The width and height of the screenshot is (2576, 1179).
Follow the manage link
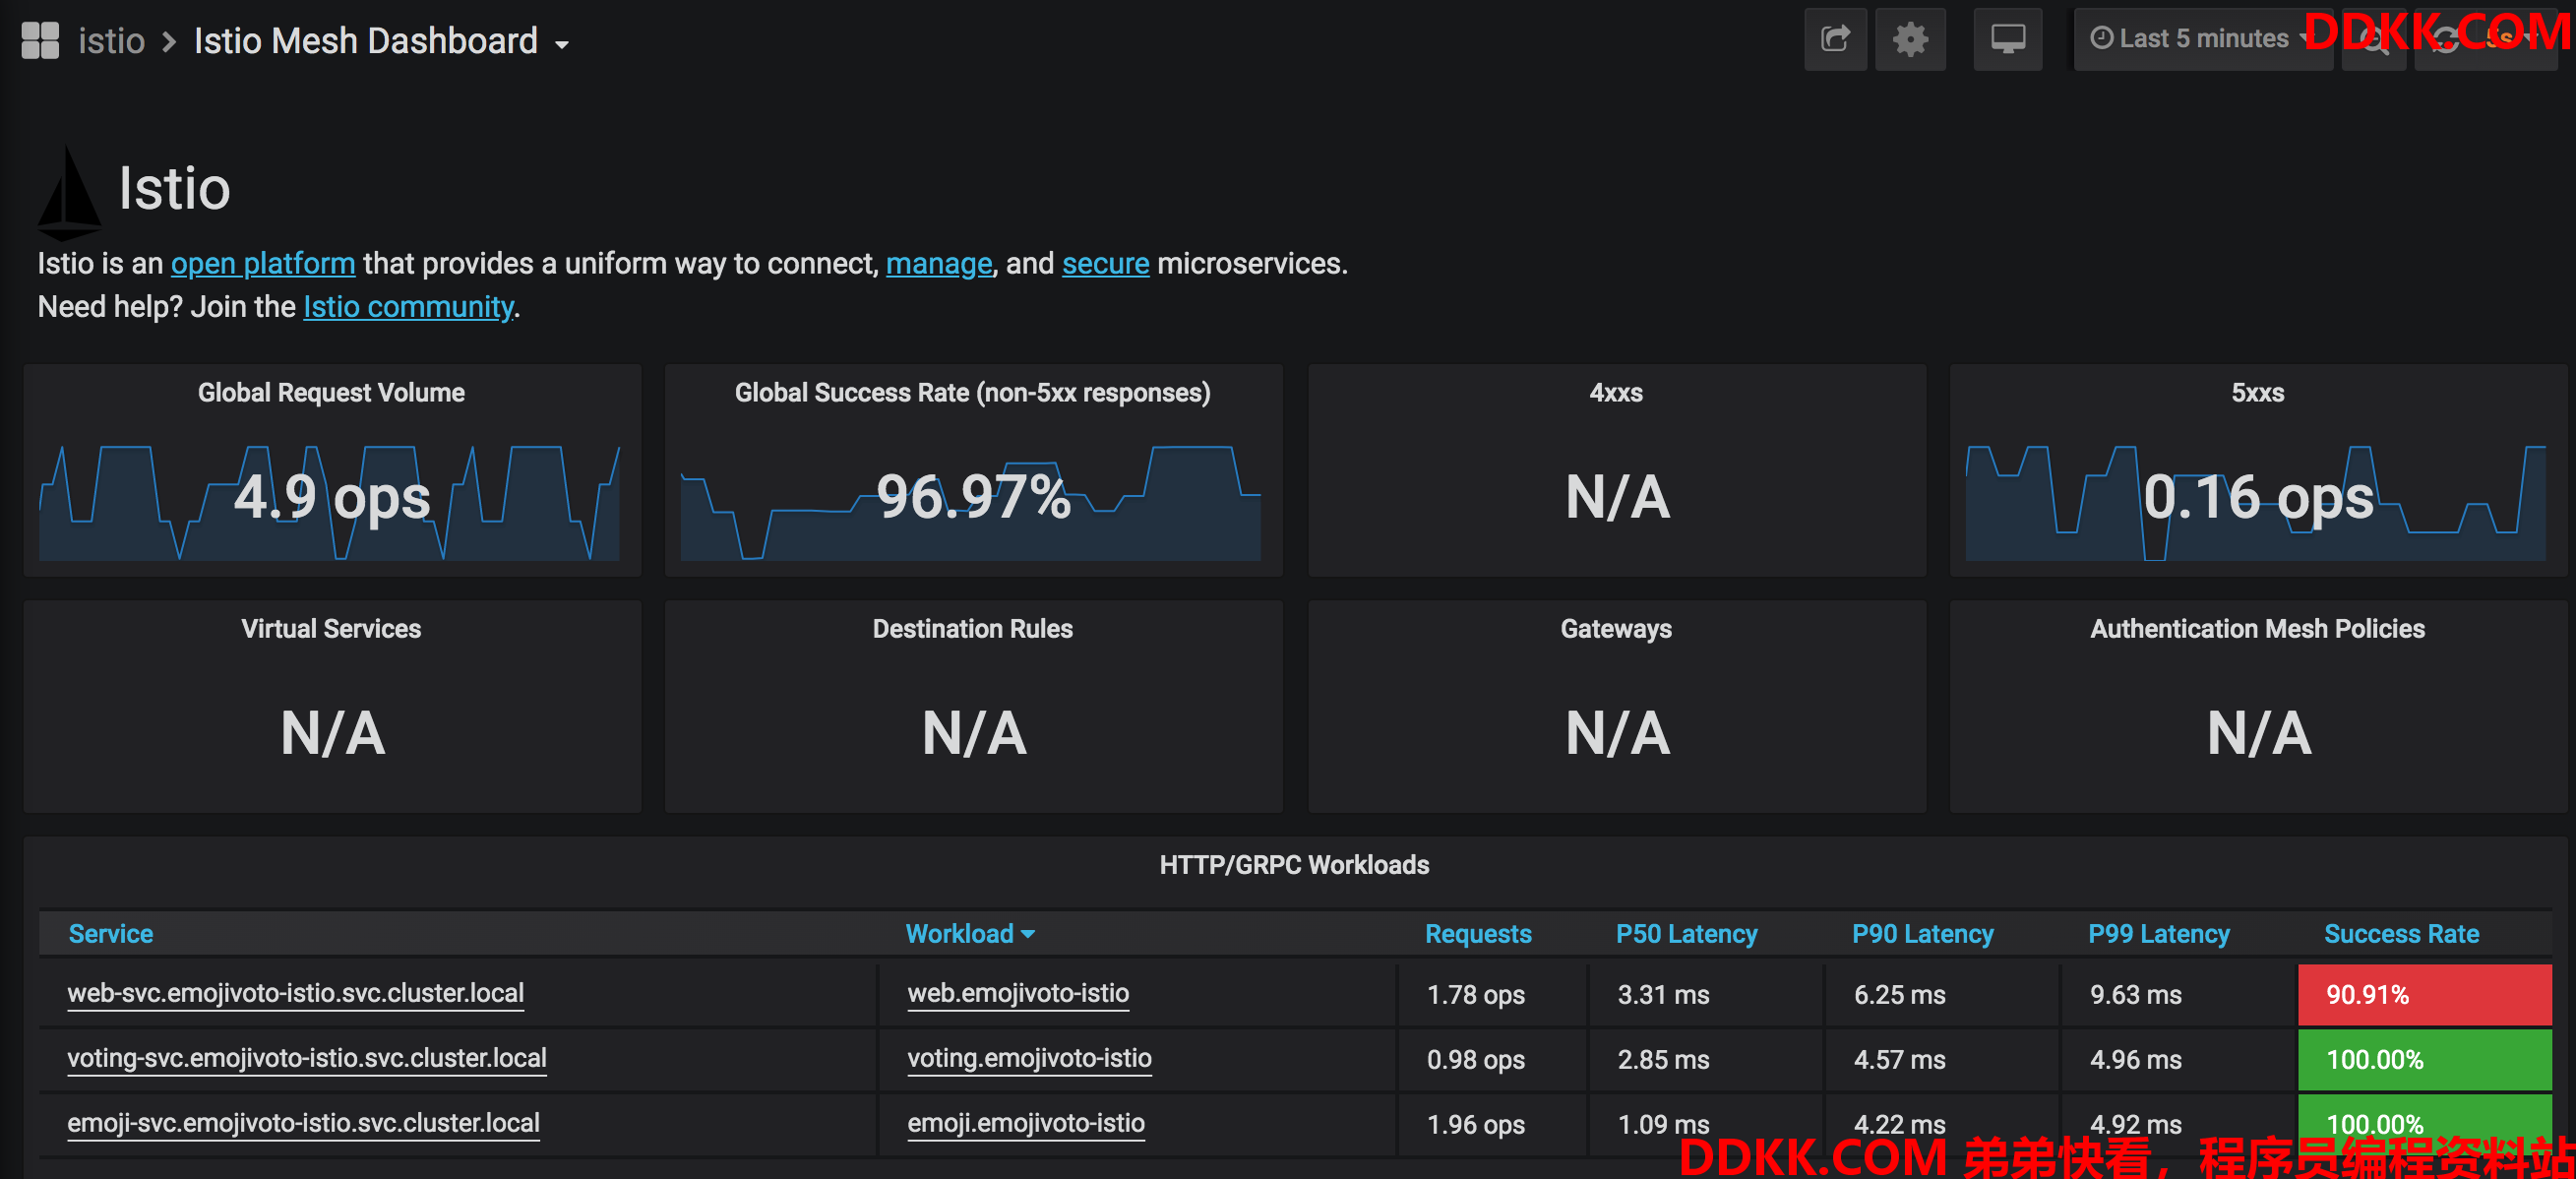click(939, 264)
